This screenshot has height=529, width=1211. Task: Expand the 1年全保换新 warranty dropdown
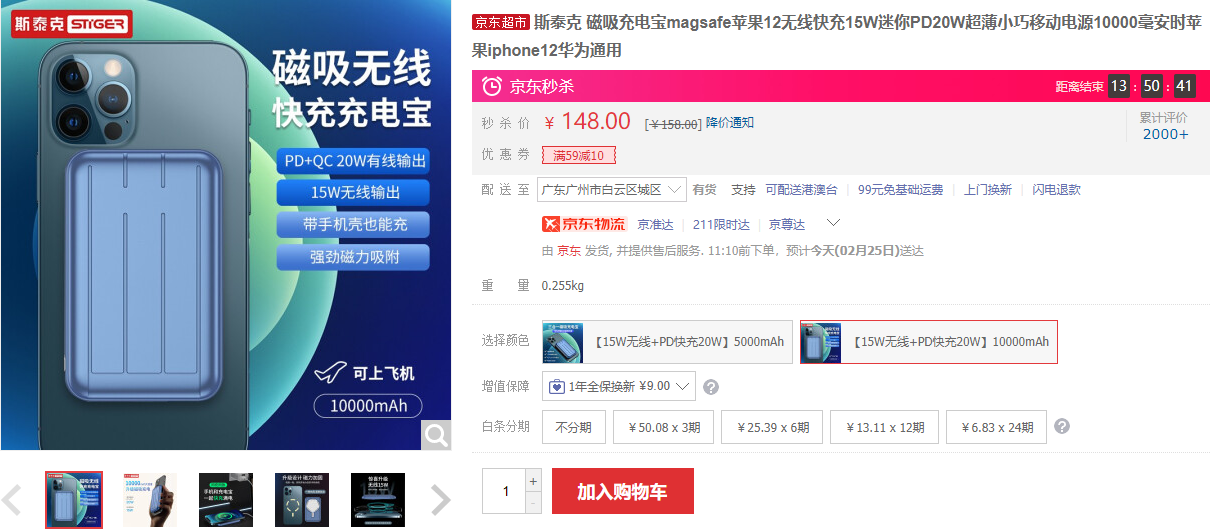pos(618,386)
